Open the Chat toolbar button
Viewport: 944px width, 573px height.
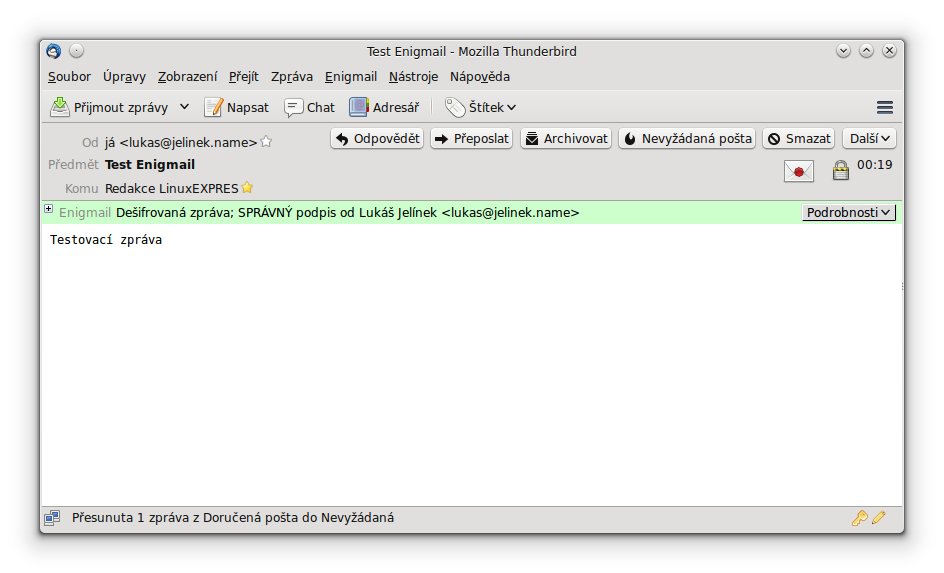(309, 107)
